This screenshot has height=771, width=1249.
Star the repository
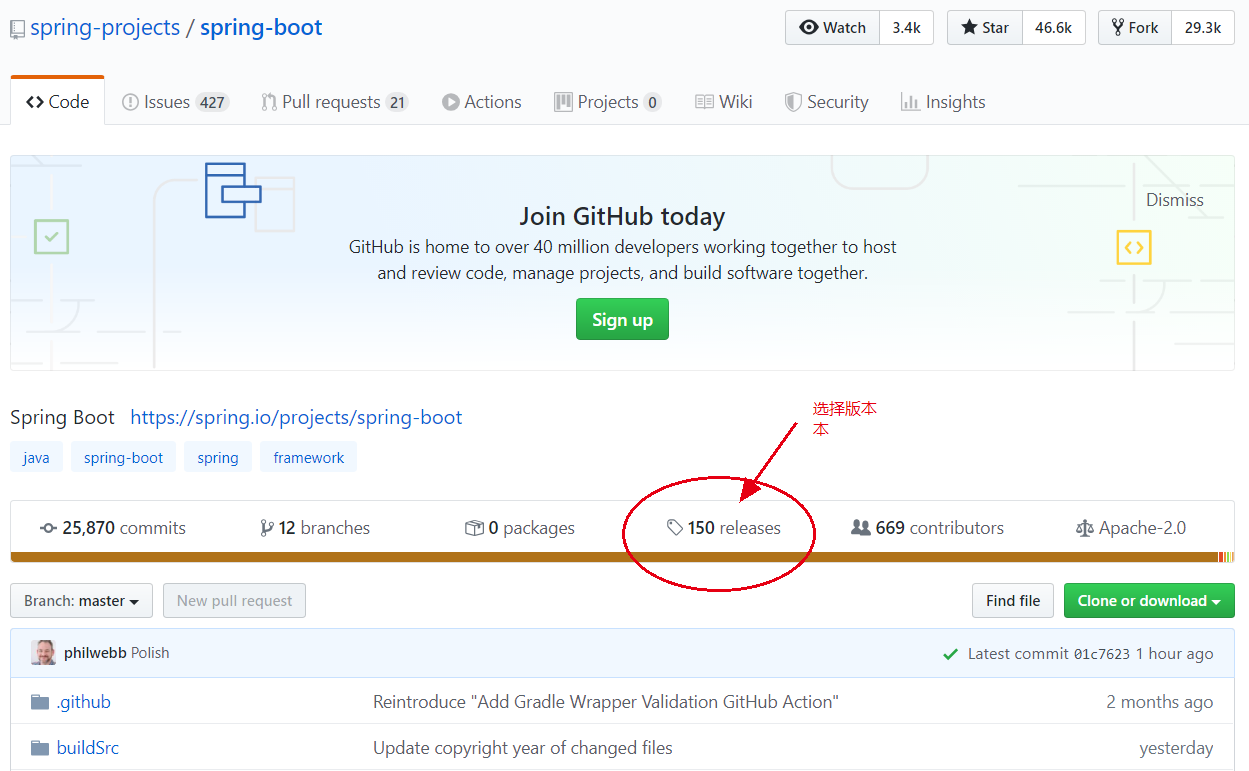[985, 28]
